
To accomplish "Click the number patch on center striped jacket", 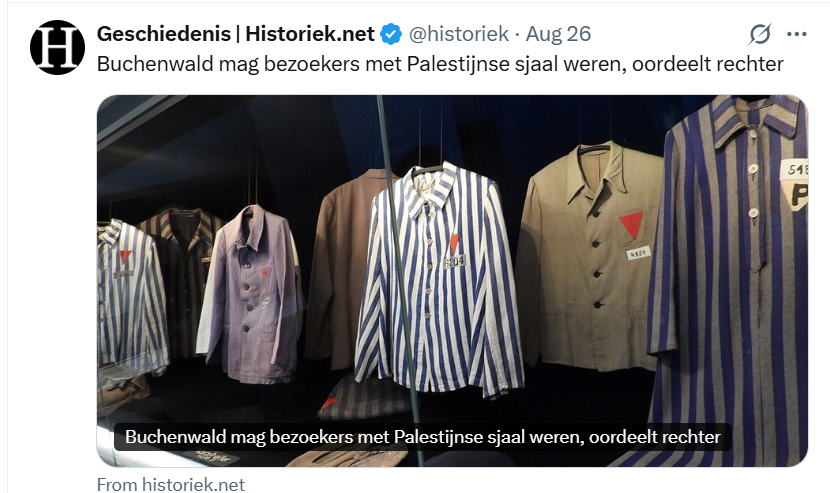I will 454,261.
